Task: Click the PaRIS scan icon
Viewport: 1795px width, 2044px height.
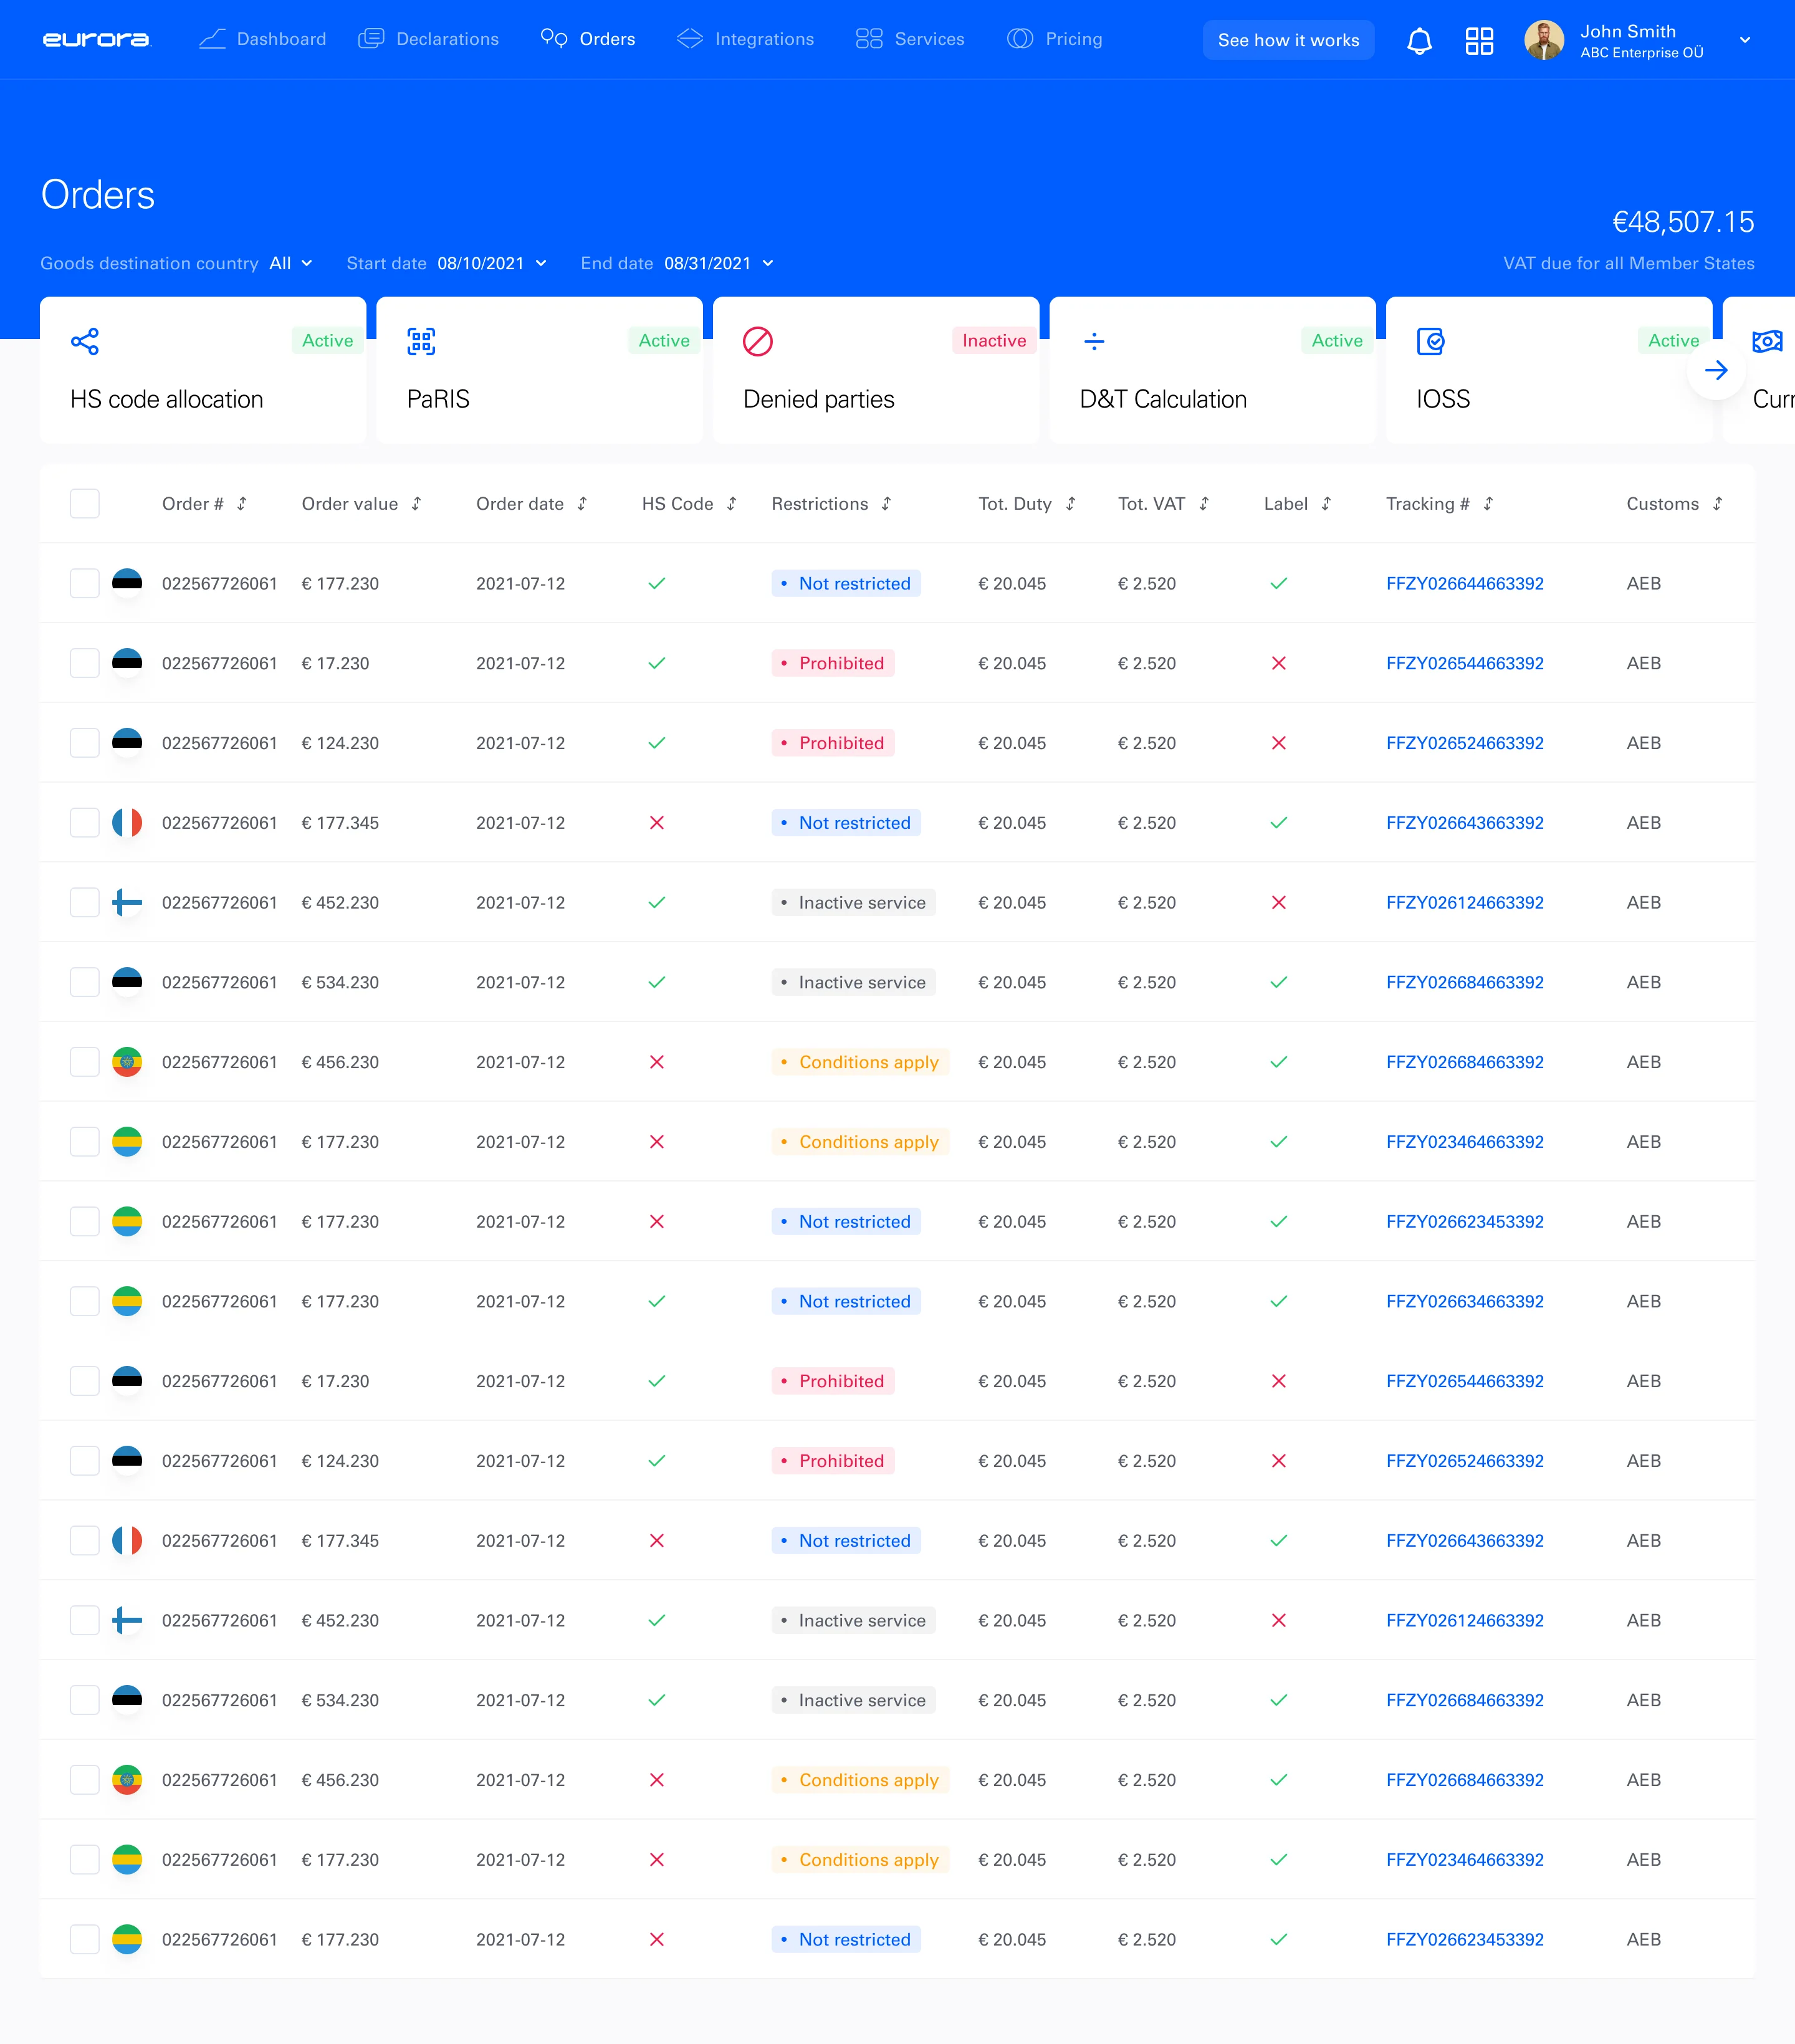Action: click(421, 341)
